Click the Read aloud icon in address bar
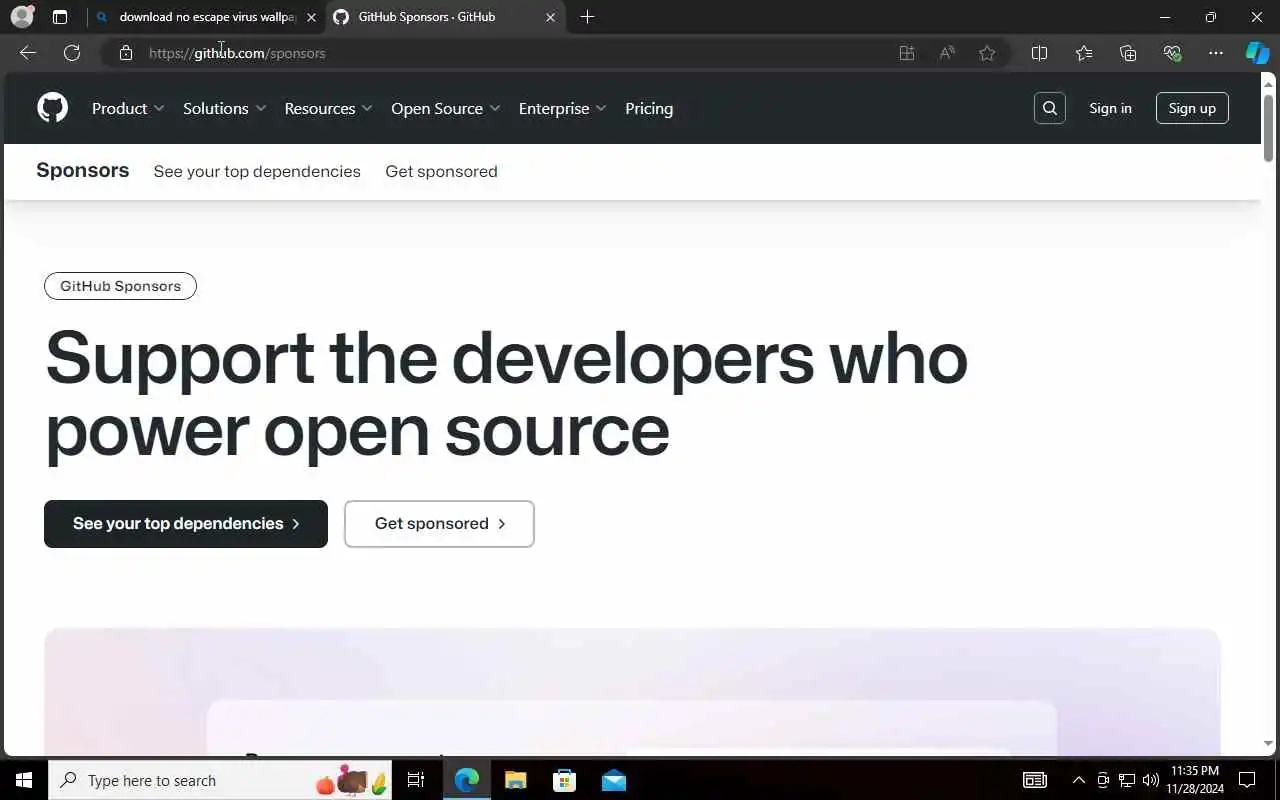This screenshot has width=1280, height=800. point(947,53)
